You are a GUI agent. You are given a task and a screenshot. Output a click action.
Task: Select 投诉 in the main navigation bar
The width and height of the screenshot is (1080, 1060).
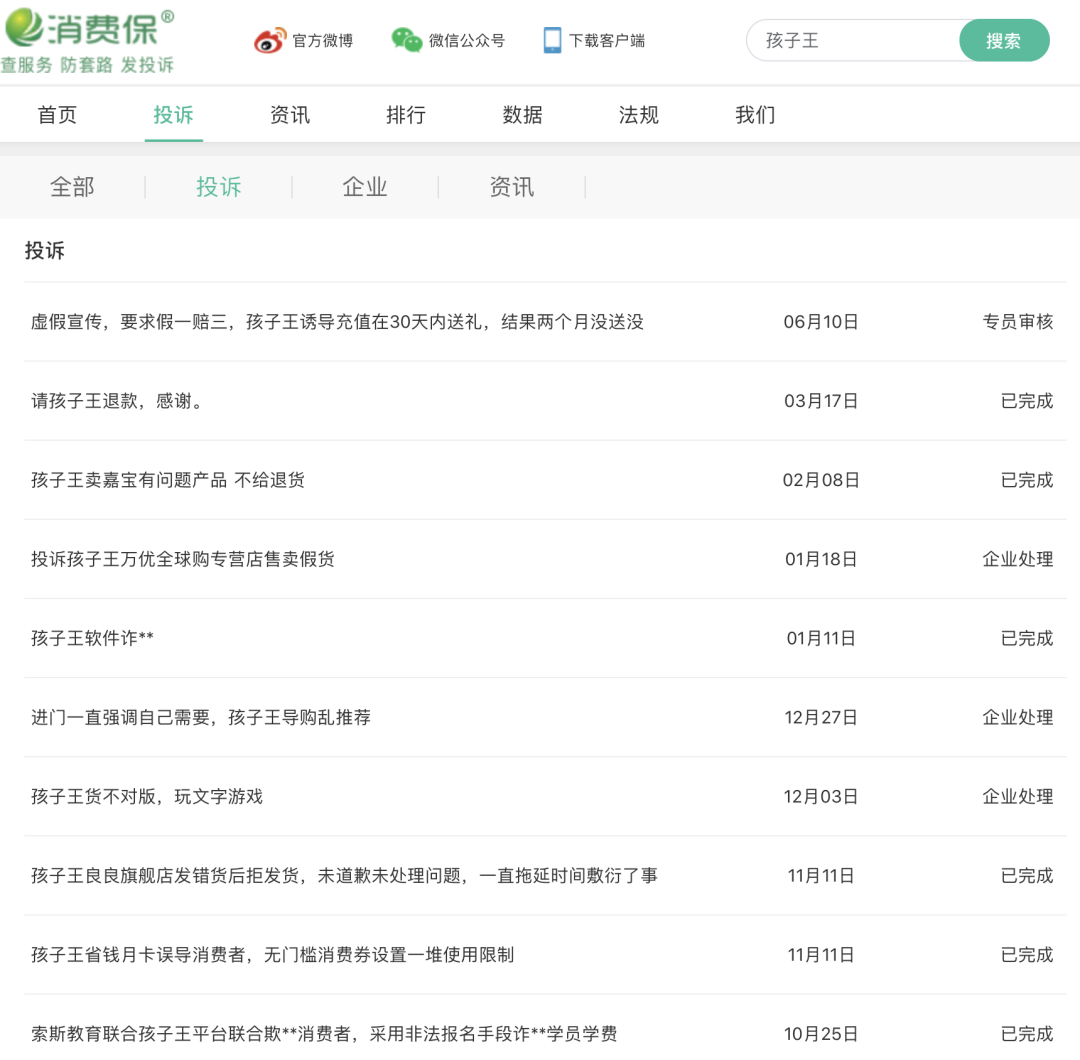pyautogui.click(x=174, y=115)
